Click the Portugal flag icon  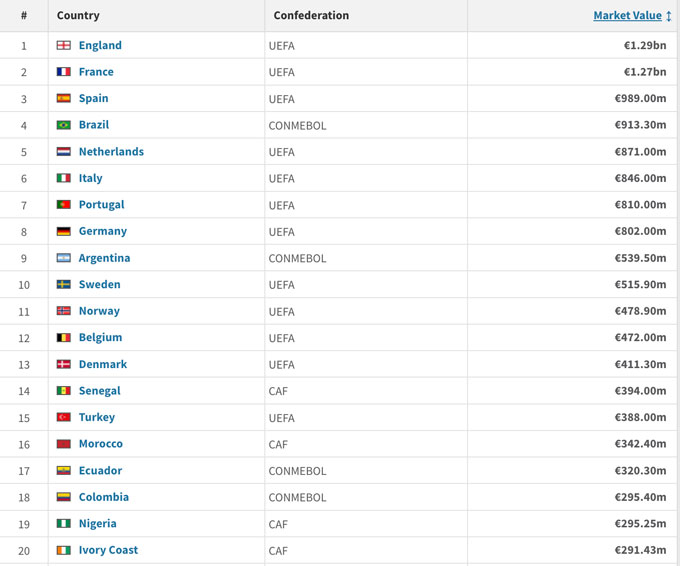point(64,205)
